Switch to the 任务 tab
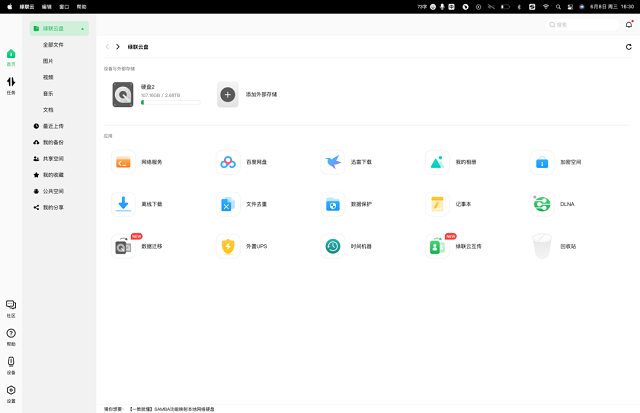Screen dimensions: 640x413 (x=11, y=85)
